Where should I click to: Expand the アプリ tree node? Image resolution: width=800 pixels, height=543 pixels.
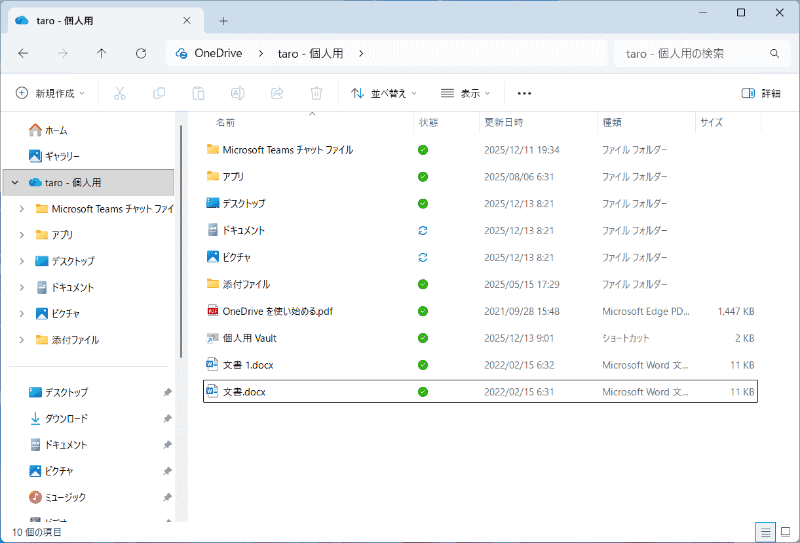click(21, 235)
